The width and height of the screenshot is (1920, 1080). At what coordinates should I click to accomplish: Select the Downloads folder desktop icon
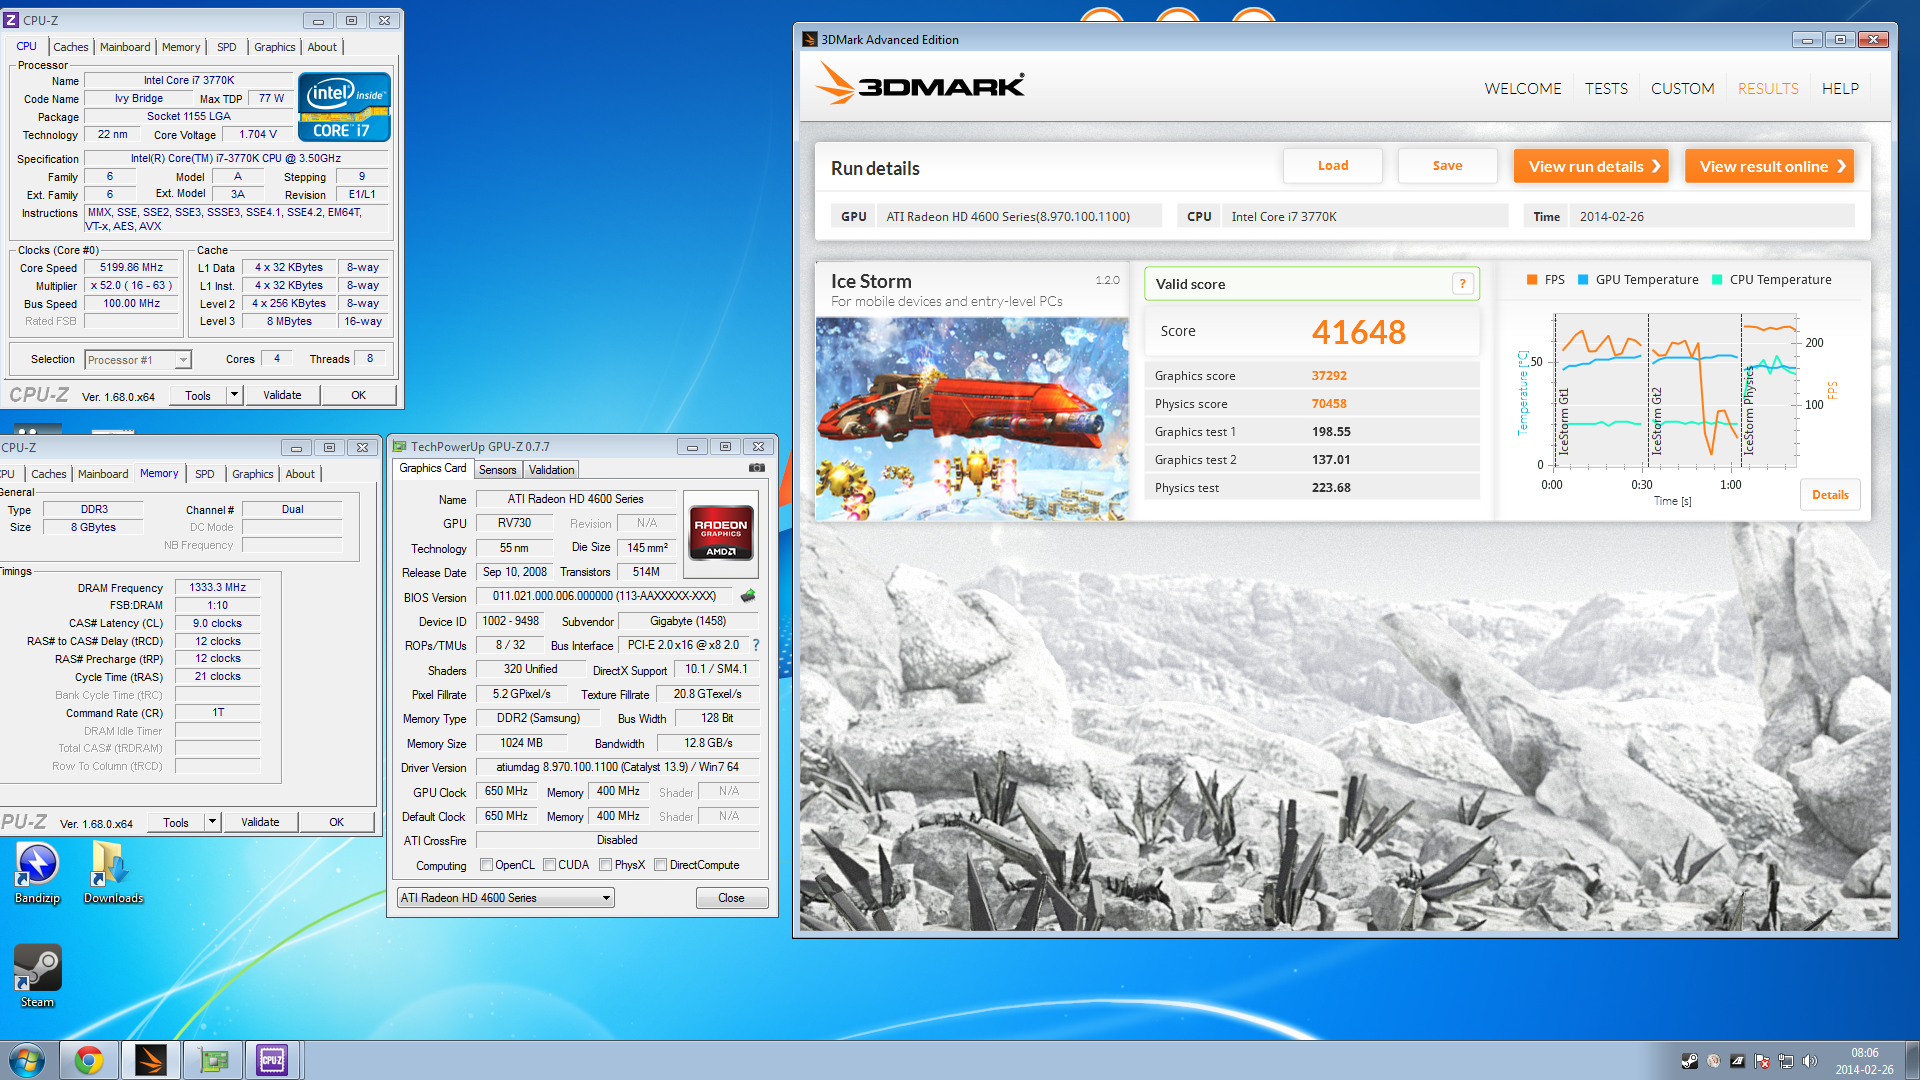point(113,872)
